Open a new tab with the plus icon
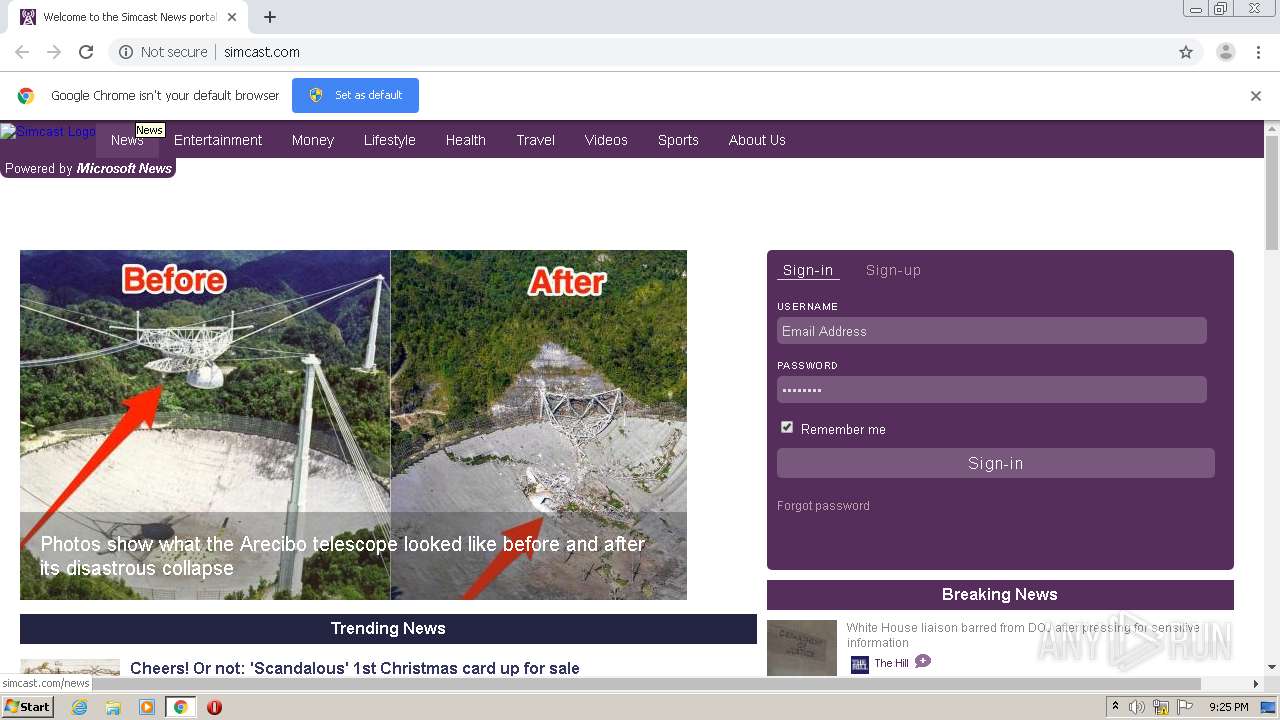Viewport: 1280px width, 720px height. coord(270,17)
